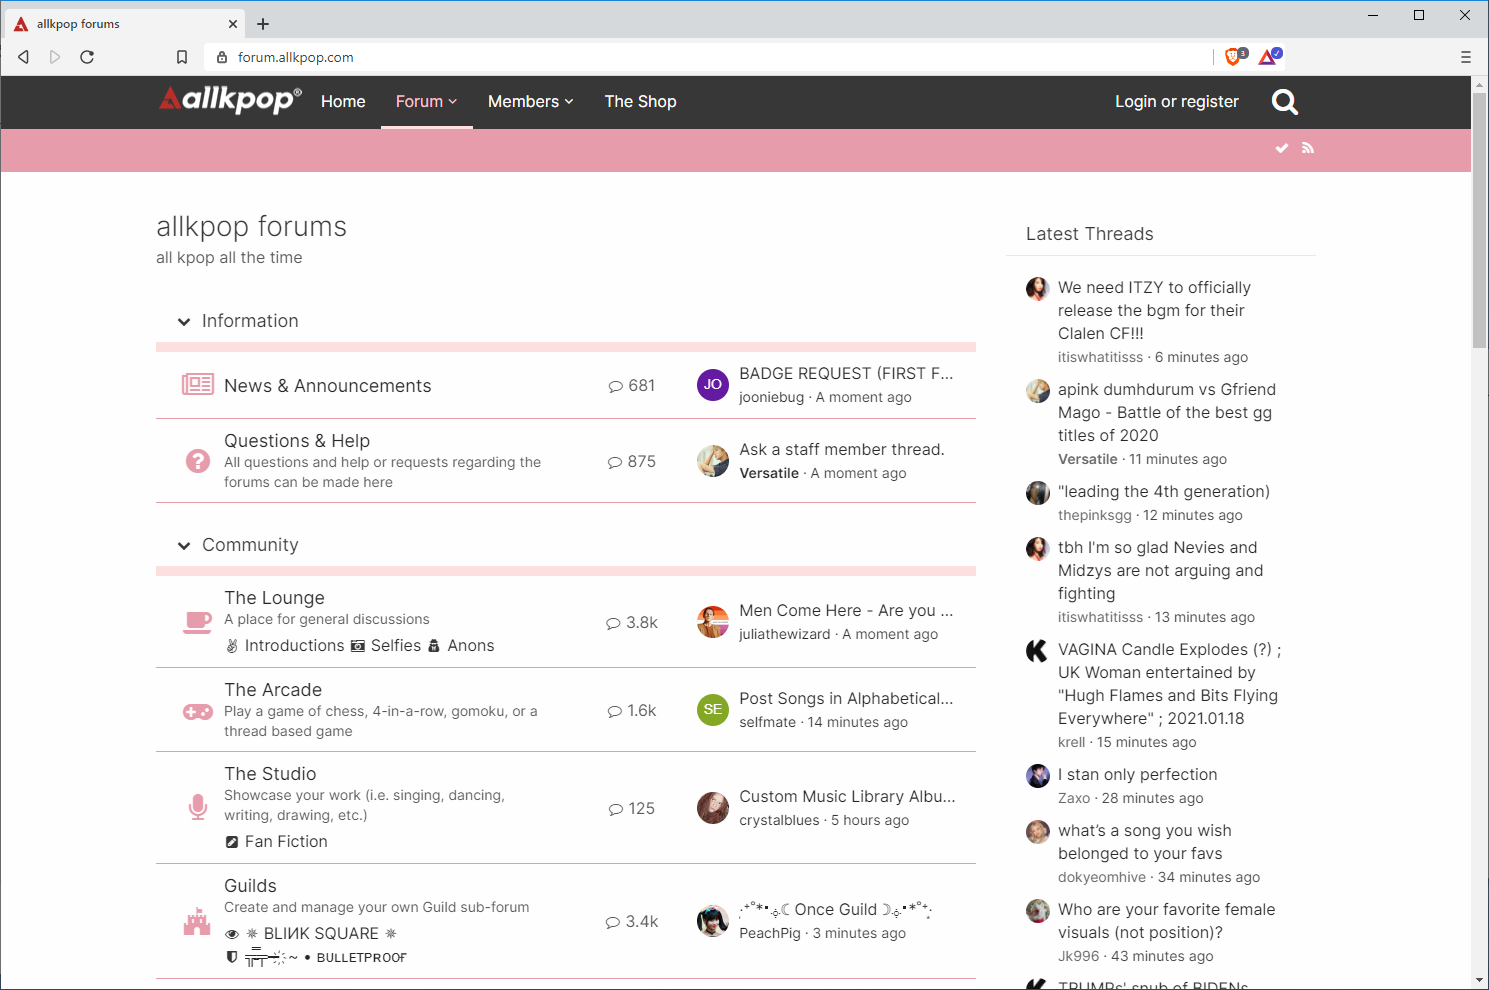This screenshot has height=990, width=1489.
Task: Collapse the Information category section
Action: click(x=184, y=322)
